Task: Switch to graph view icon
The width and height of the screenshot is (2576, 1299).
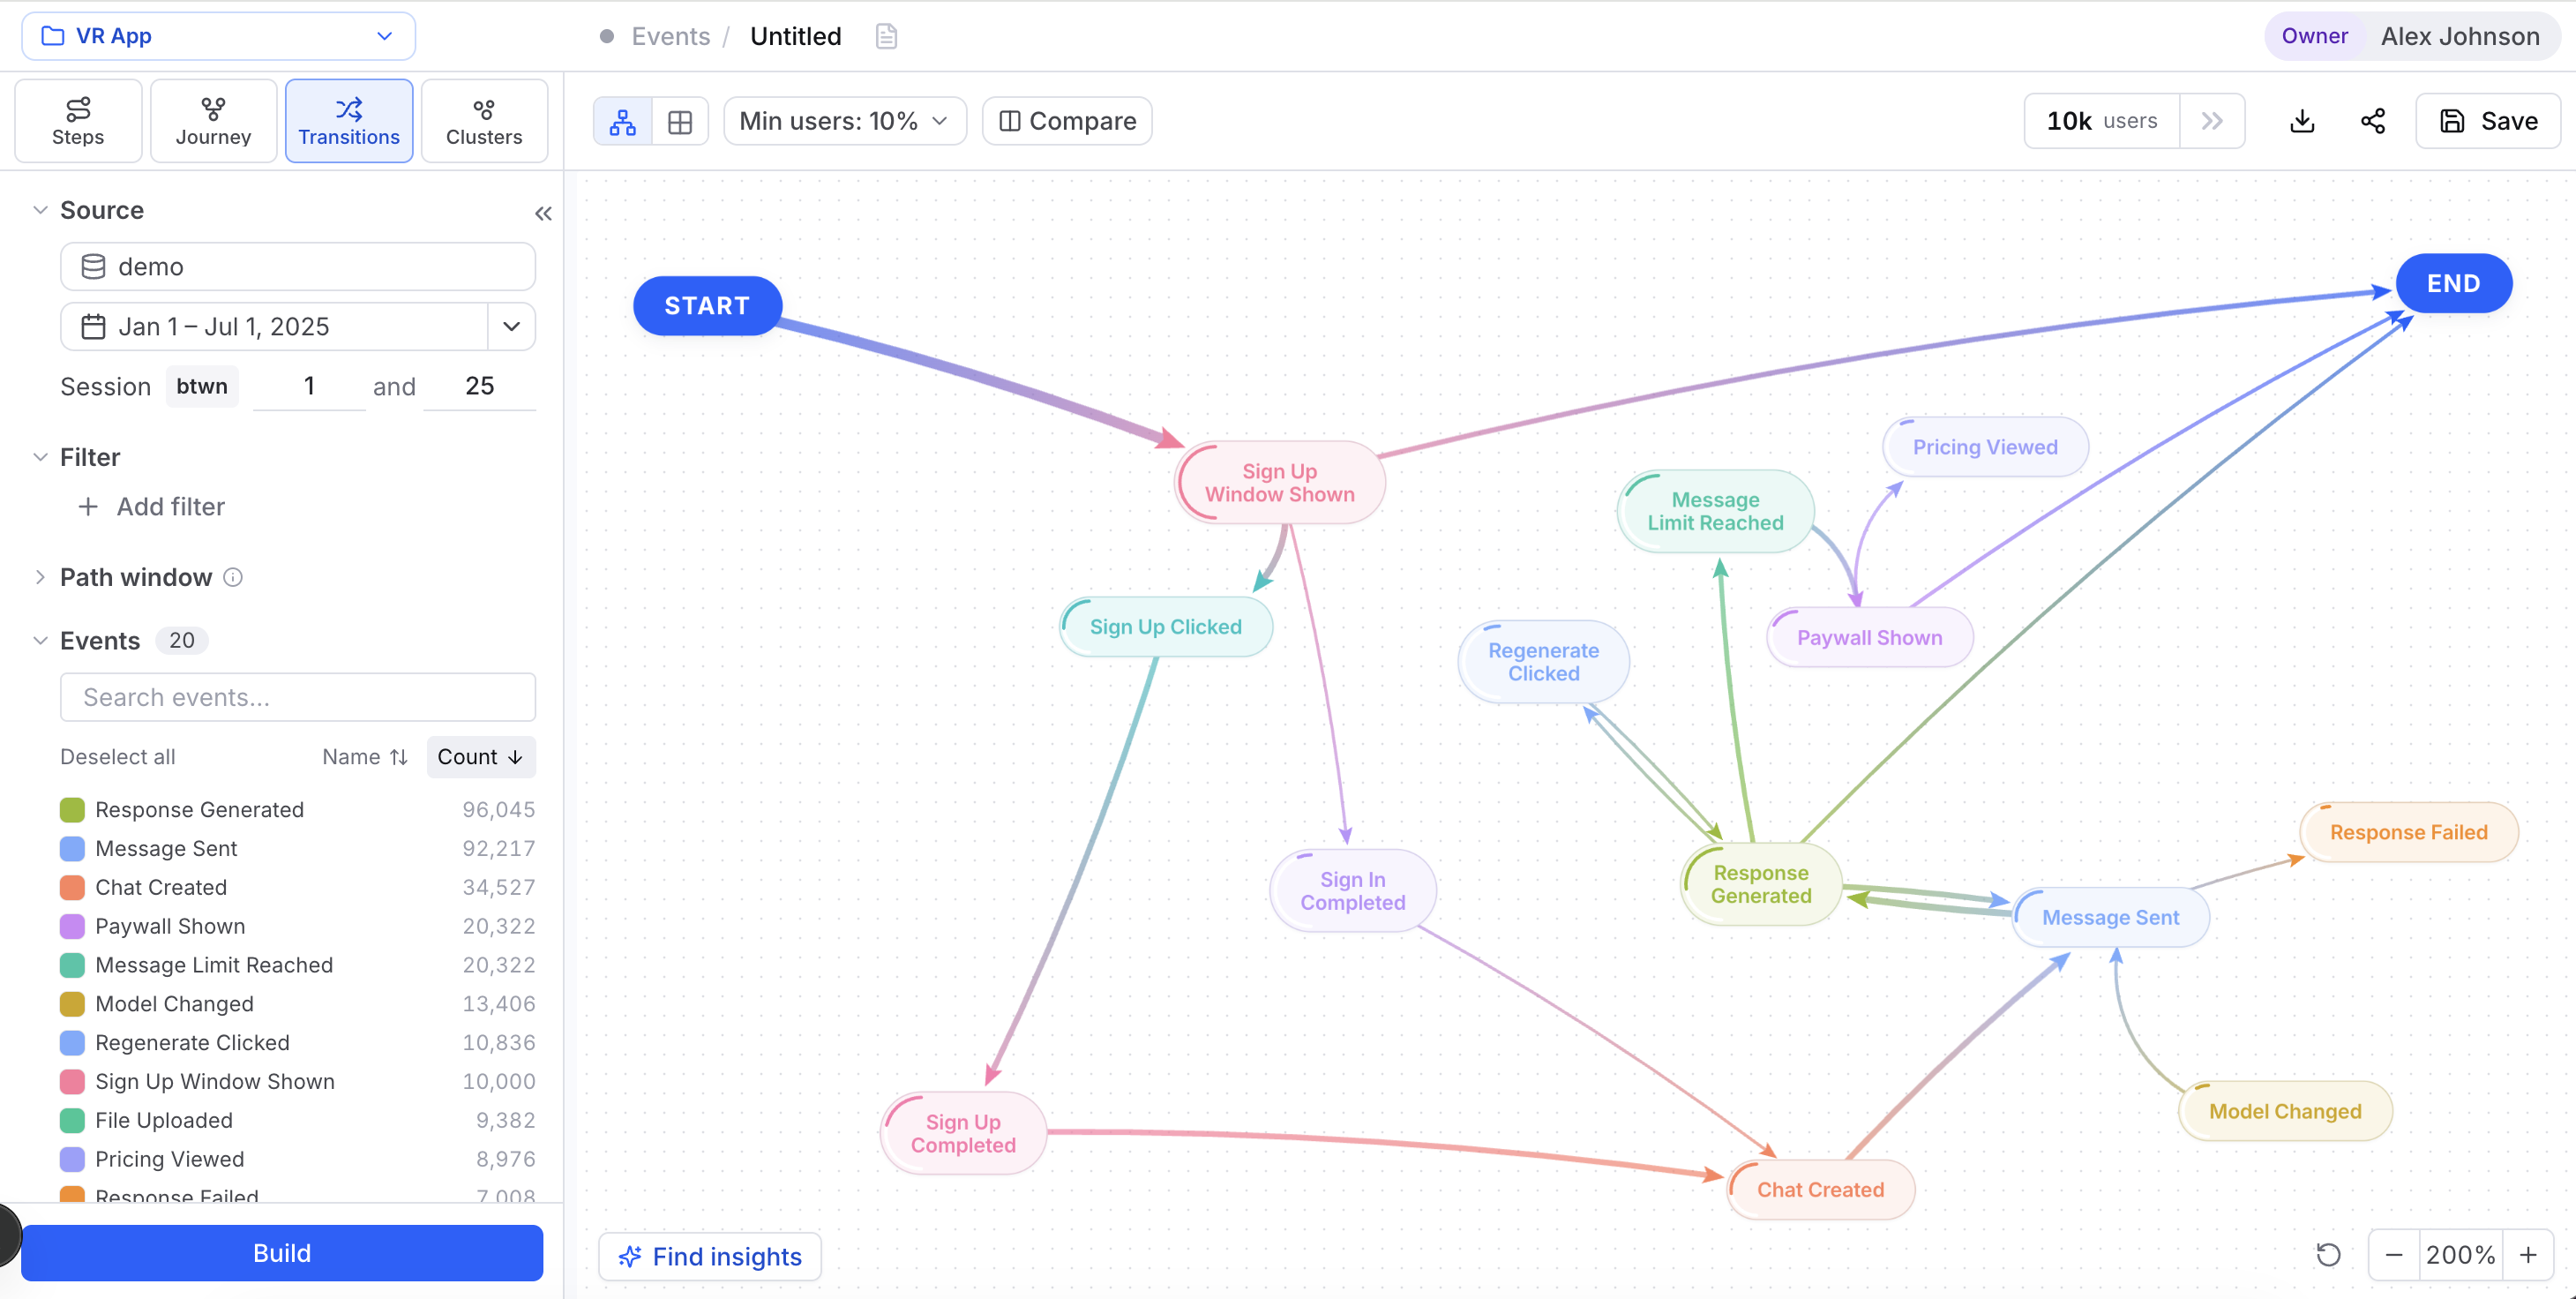Action: point(623,121)
